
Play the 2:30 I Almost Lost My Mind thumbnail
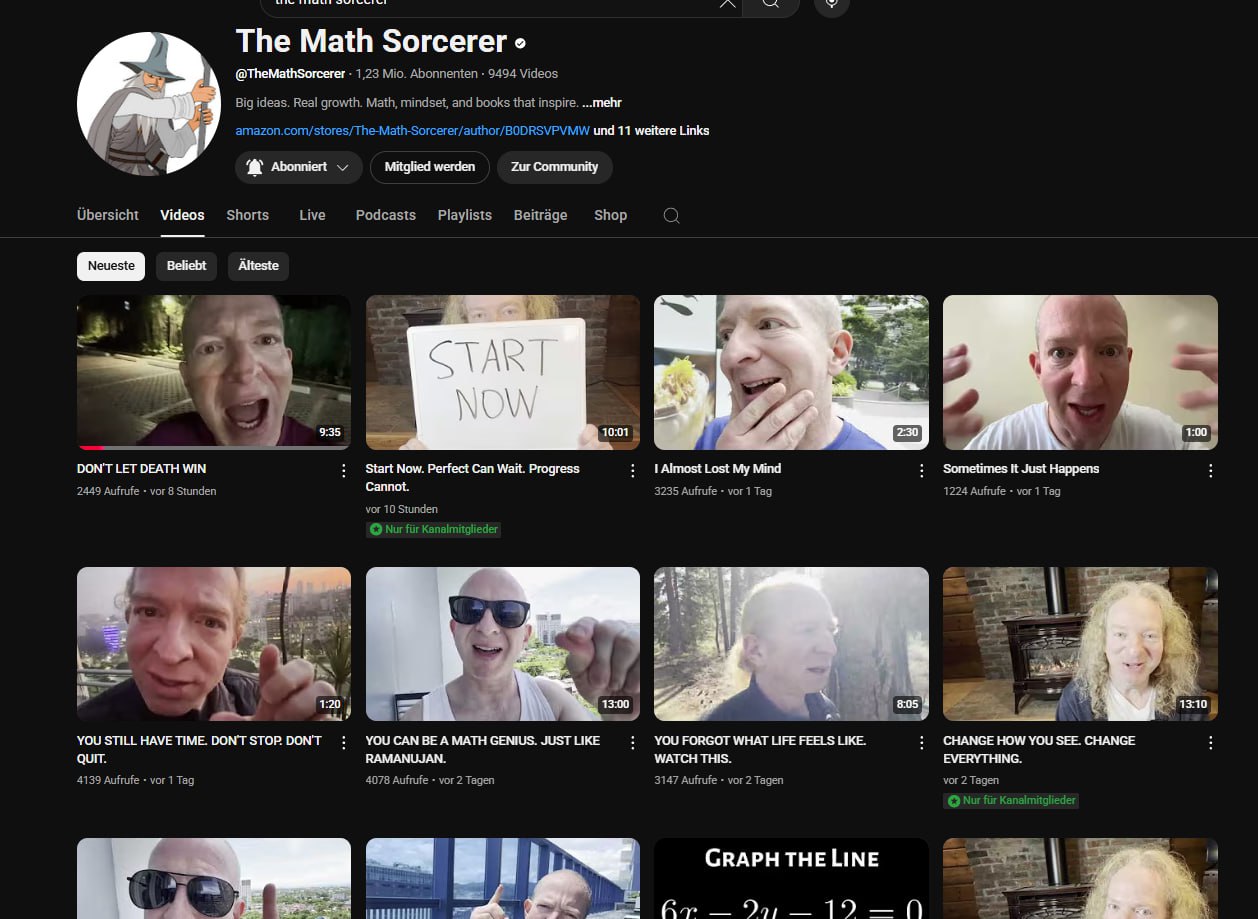791,372
